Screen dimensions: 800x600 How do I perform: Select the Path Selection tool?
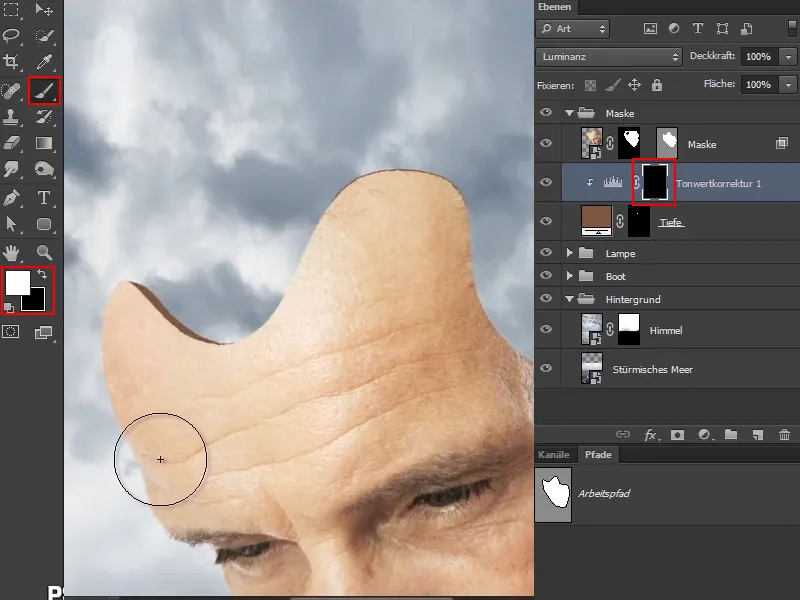pos(11,224)
